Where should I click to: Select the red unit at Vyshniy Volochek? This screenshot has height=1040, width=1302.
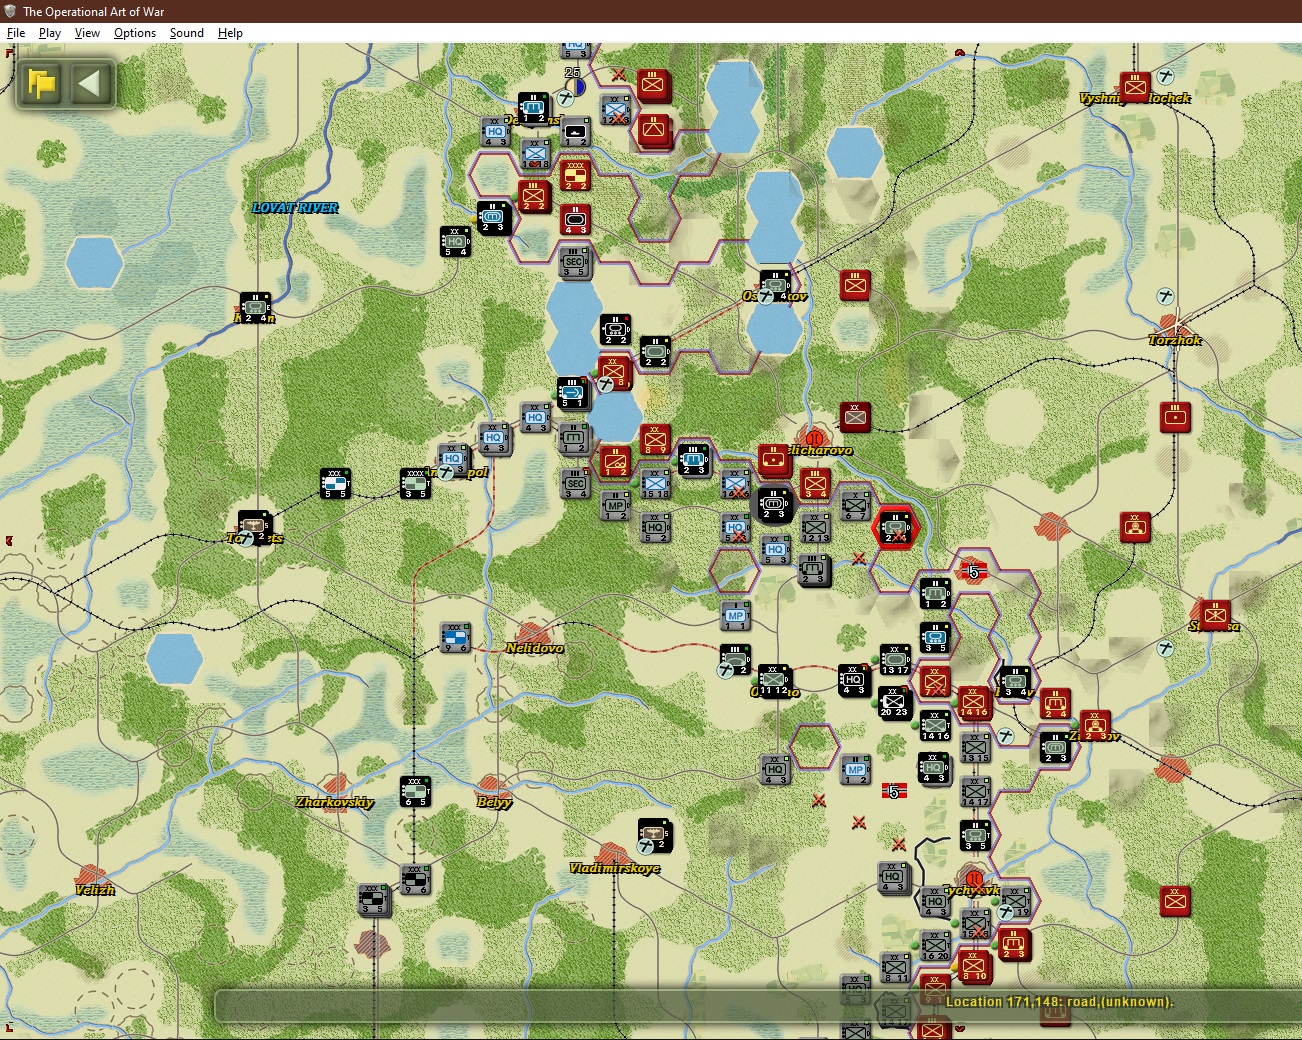click(1134, 87)
